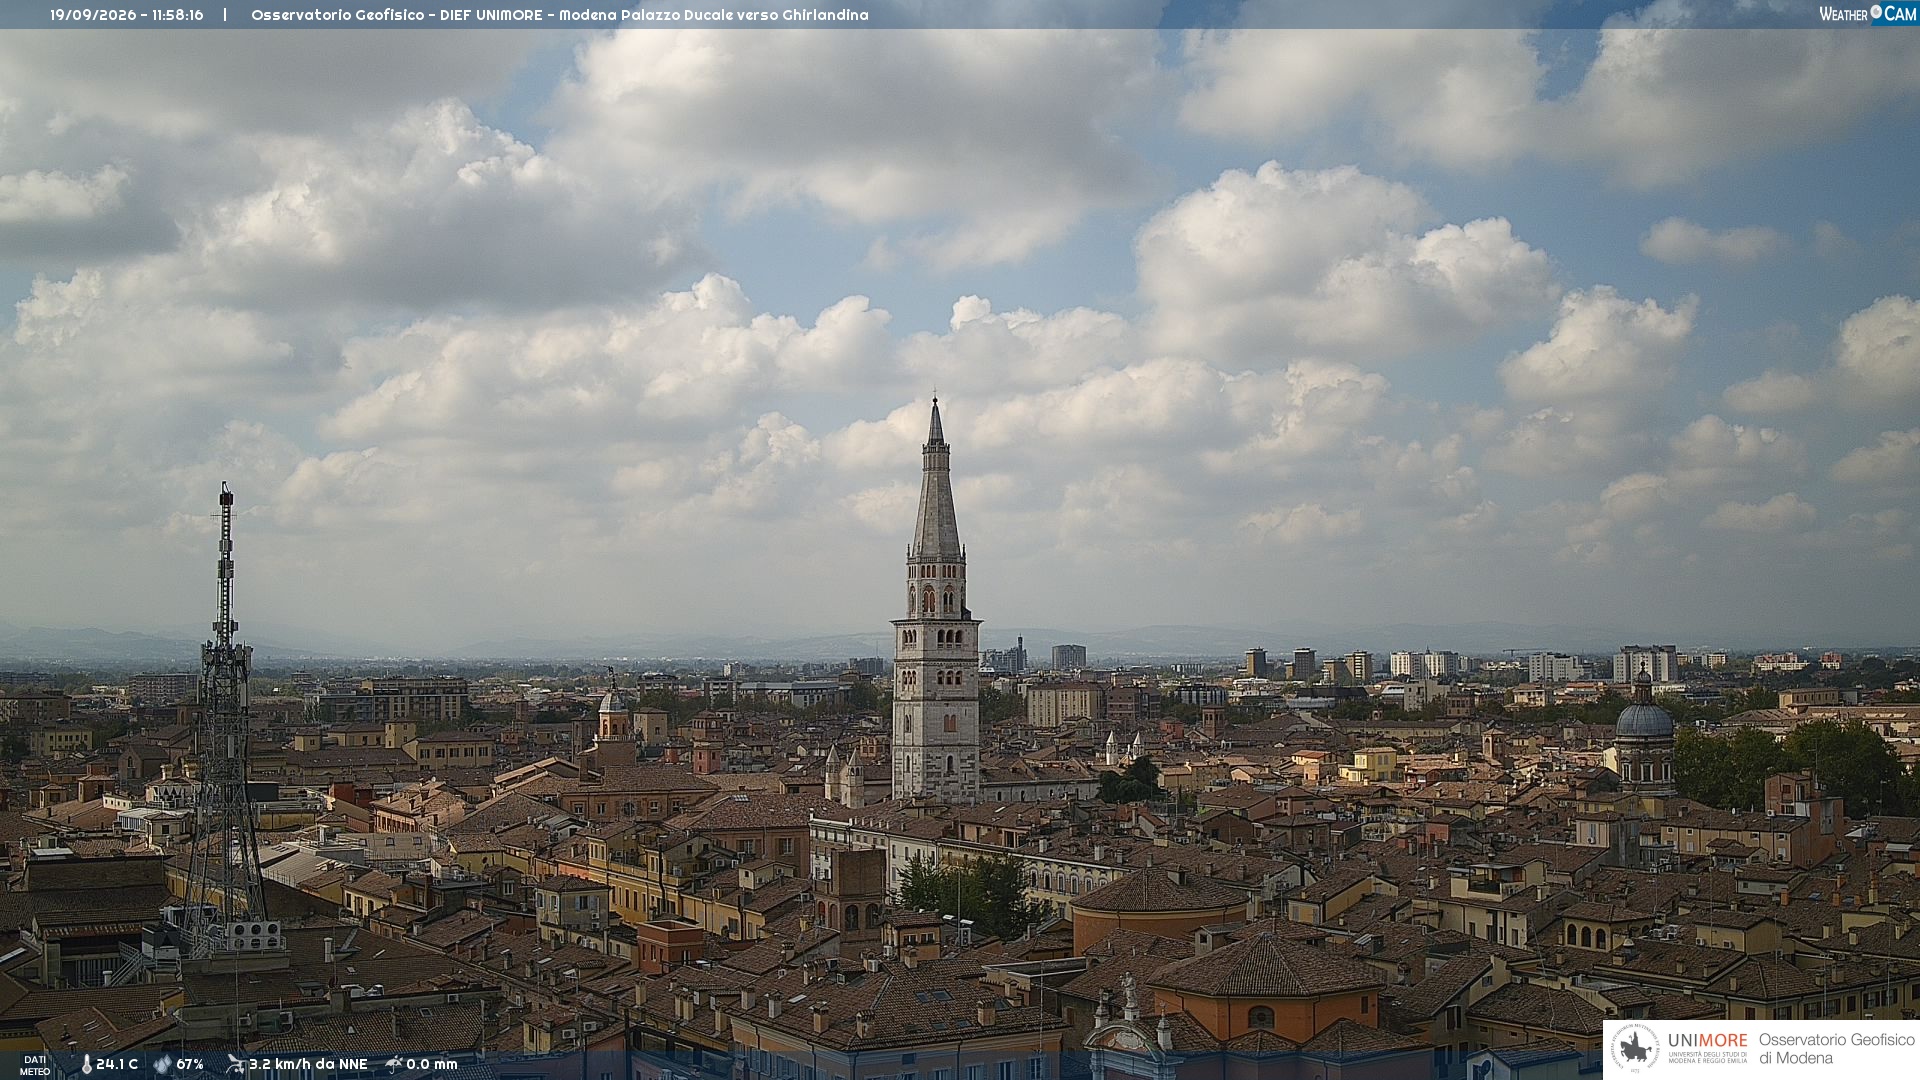Click the WeatherCam logo
The height and width of the screenshot is (1080, 1920).
coord(1868,13)
